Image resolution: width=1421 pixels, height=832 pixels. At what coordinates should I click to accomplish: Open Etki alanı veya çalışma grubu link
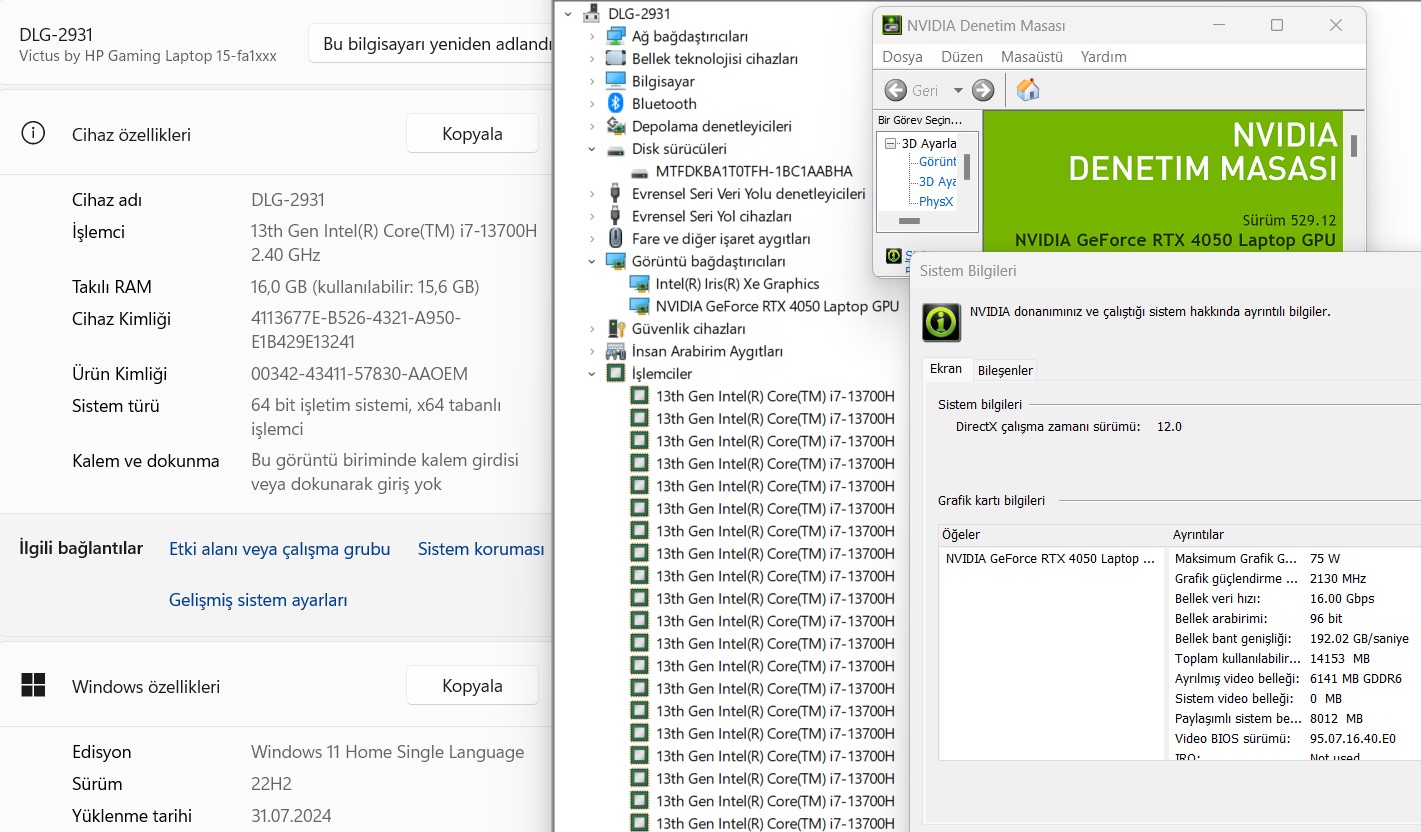280,549
